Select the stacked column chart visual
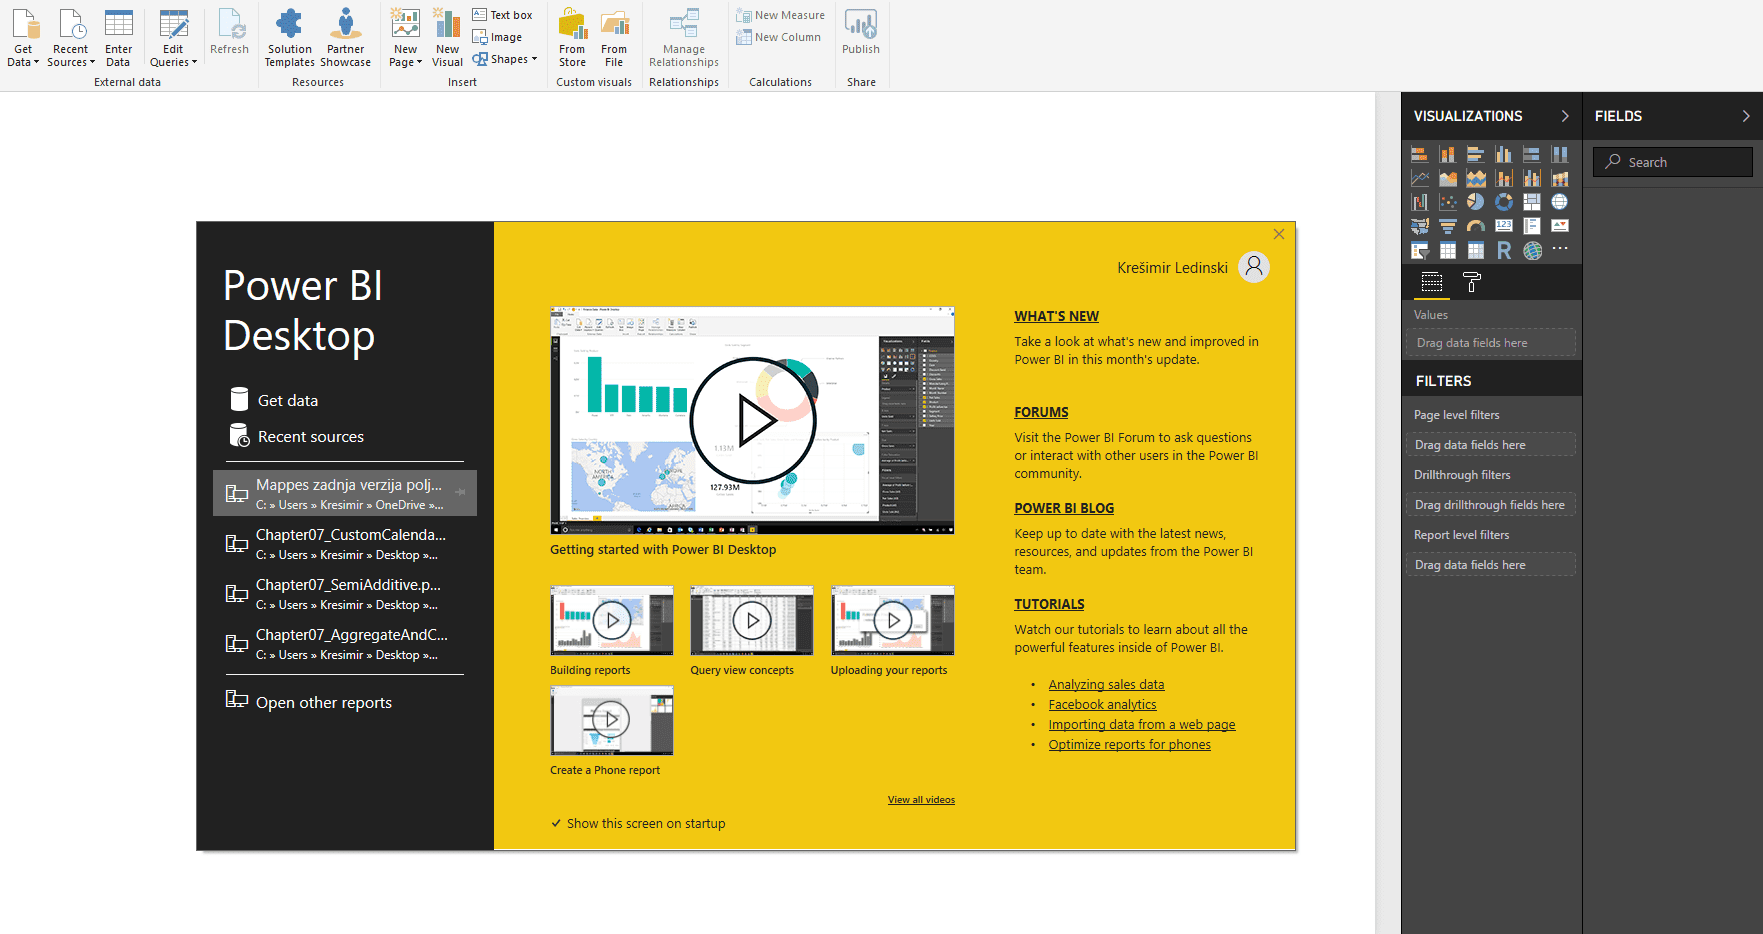Viewport: 1763px width, 934px height. pos(1447,154)
